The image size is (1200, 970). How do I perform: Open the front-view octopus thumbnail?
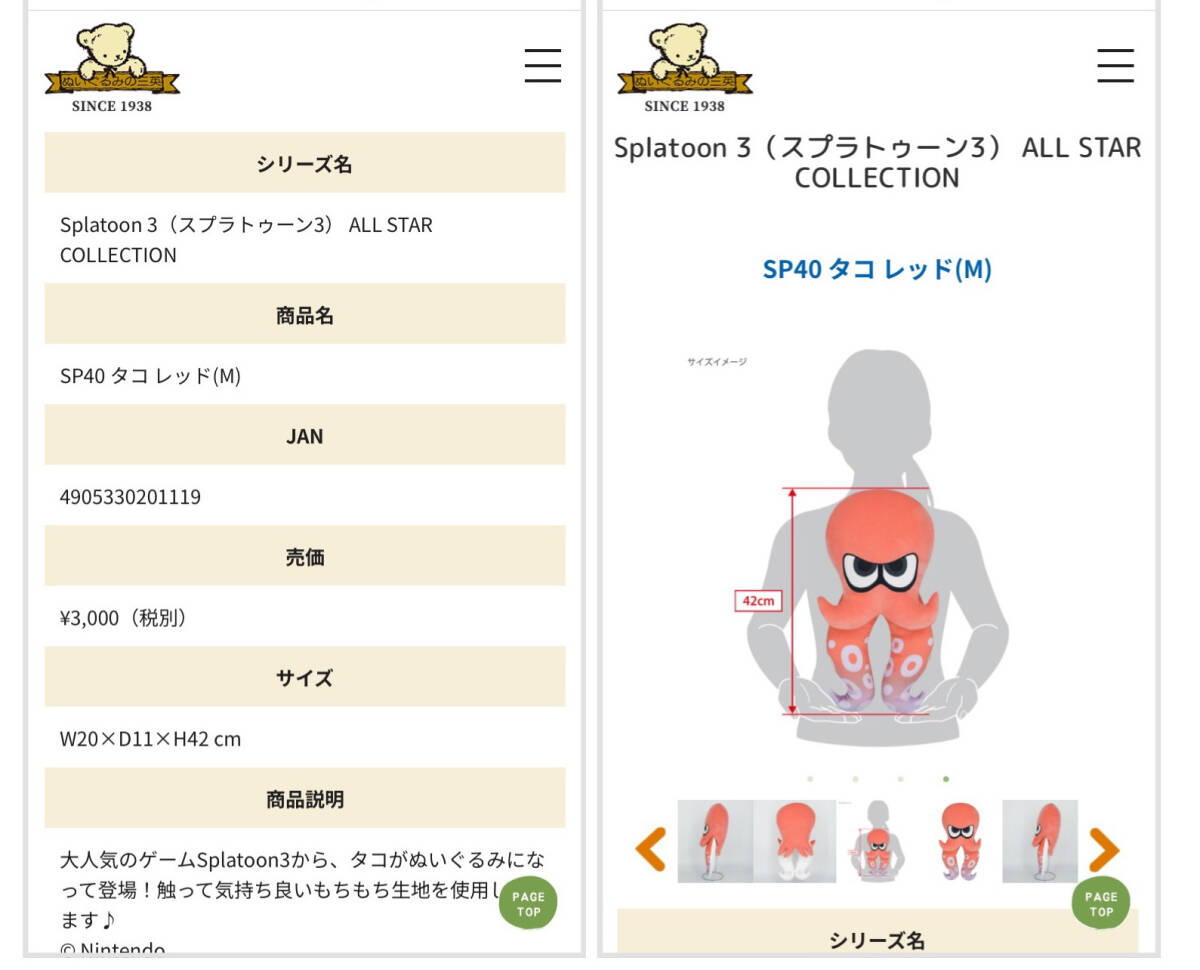click(959, 841)
